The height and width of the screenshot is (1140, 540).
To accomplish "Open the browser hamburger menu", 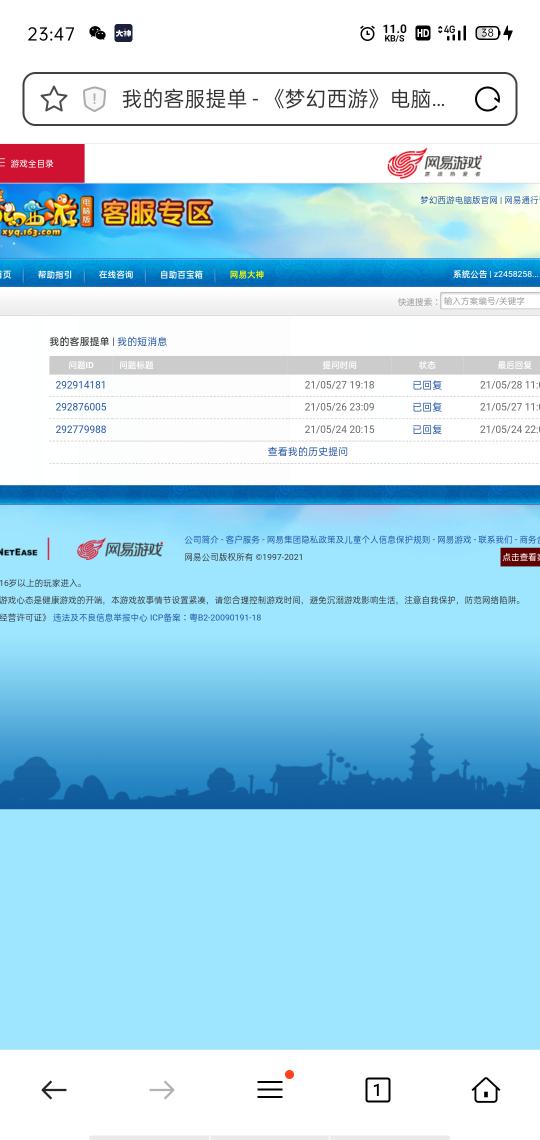I will pos(270,1089).
